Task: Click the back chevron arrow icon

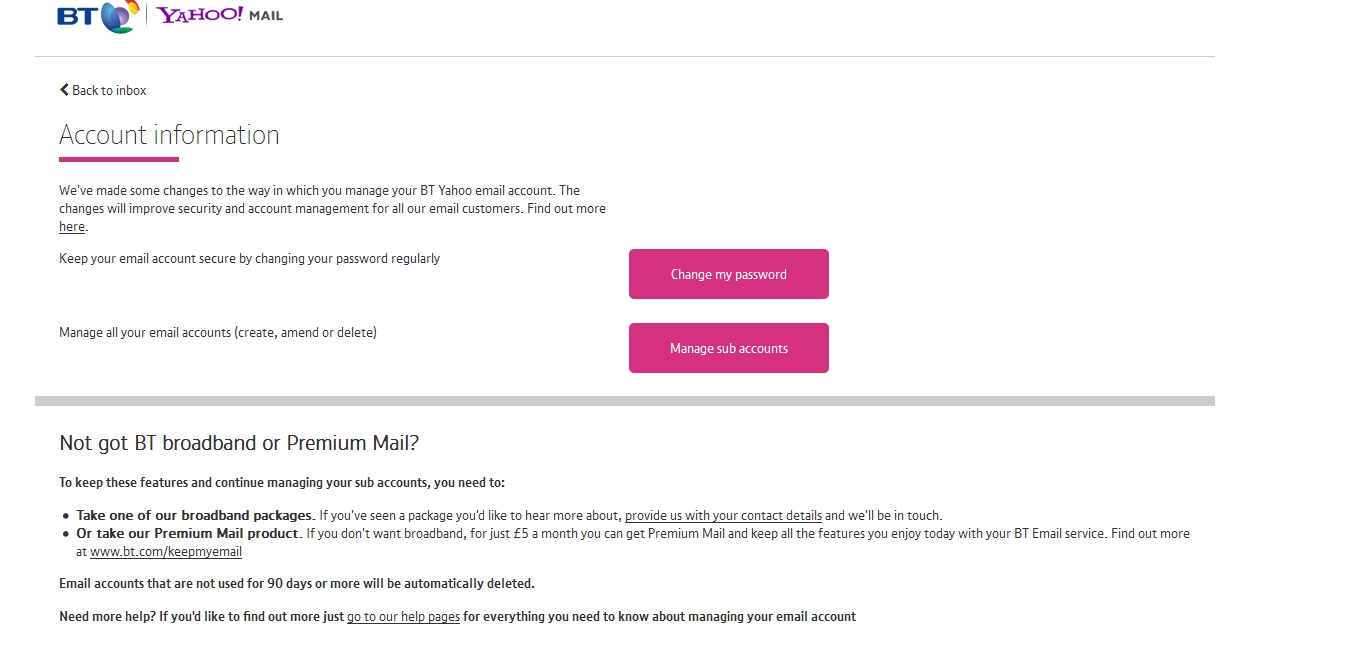Action: (x=64, y=90)
